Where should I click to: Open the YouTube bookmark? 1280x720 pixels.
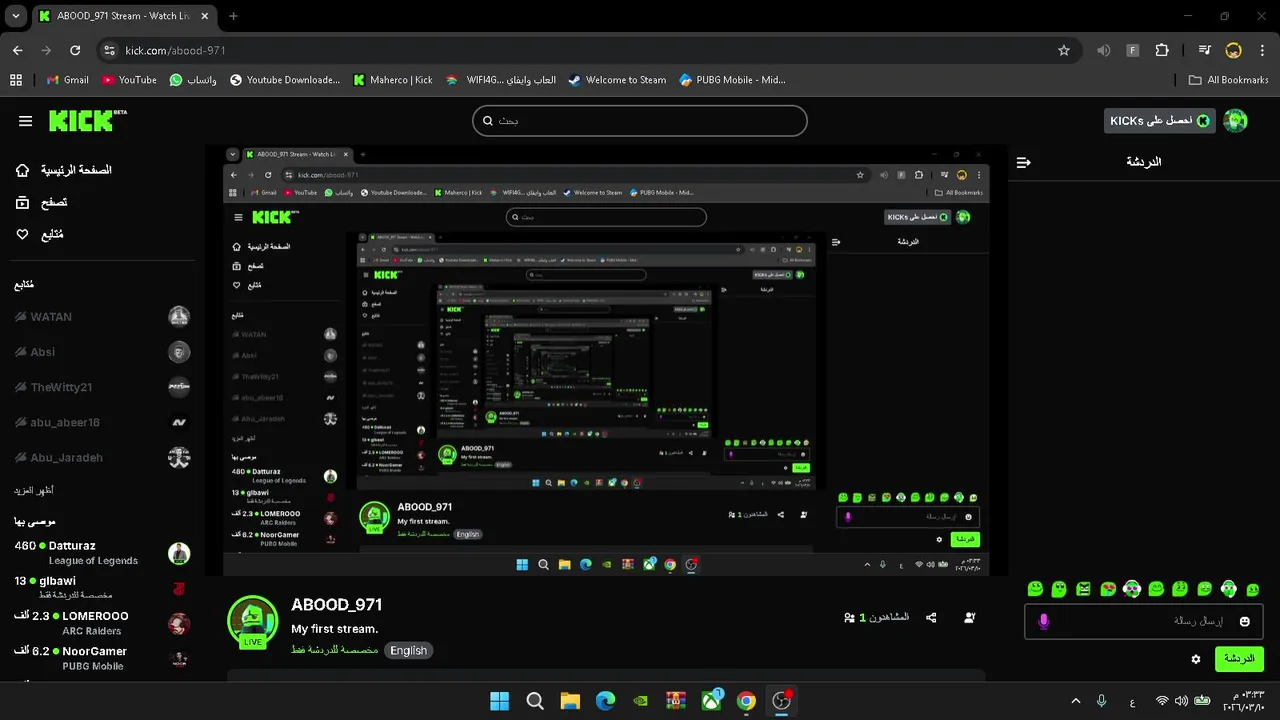(x=129, y=80)
